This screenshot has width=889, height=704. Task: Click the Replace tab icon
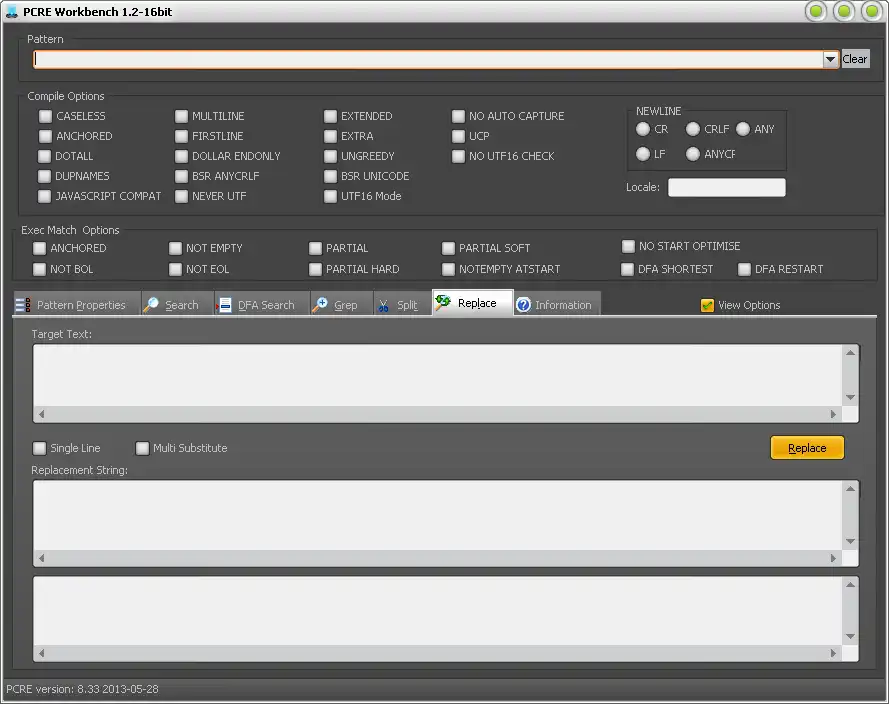(443, 302)
